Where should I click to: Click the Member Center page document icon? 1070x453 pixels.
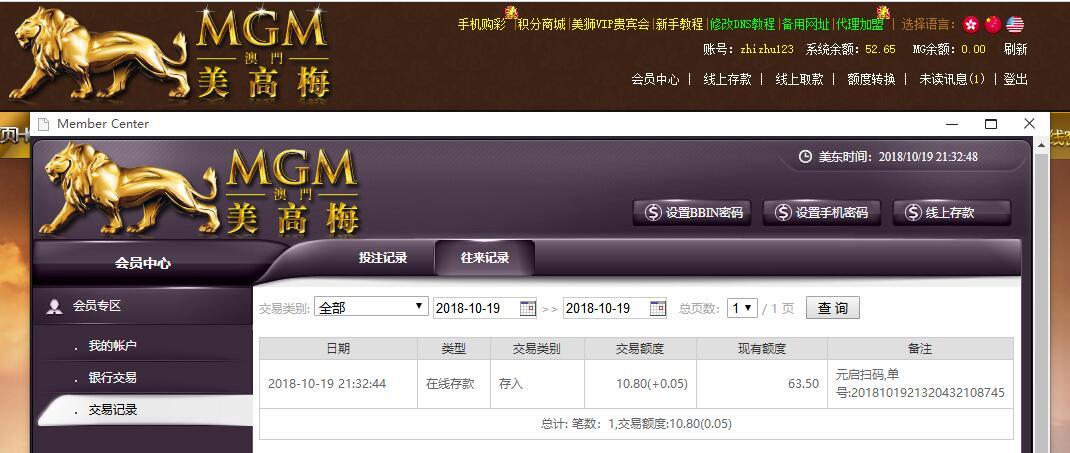pyautogui.click(x=44, y=124)
